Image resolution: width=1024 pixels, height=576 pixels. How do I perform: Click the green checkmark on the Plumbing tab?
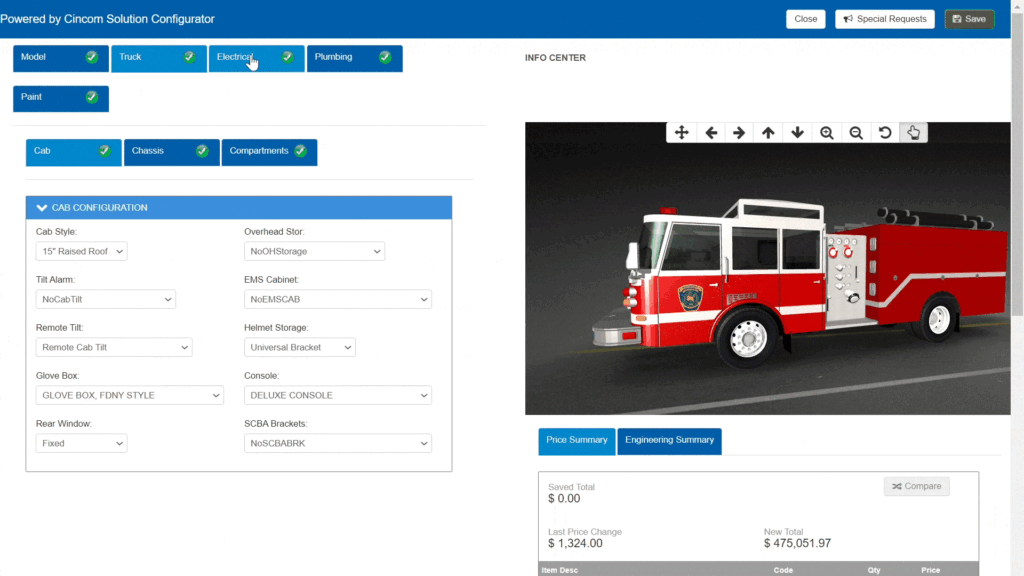click(x=383, y=57)
